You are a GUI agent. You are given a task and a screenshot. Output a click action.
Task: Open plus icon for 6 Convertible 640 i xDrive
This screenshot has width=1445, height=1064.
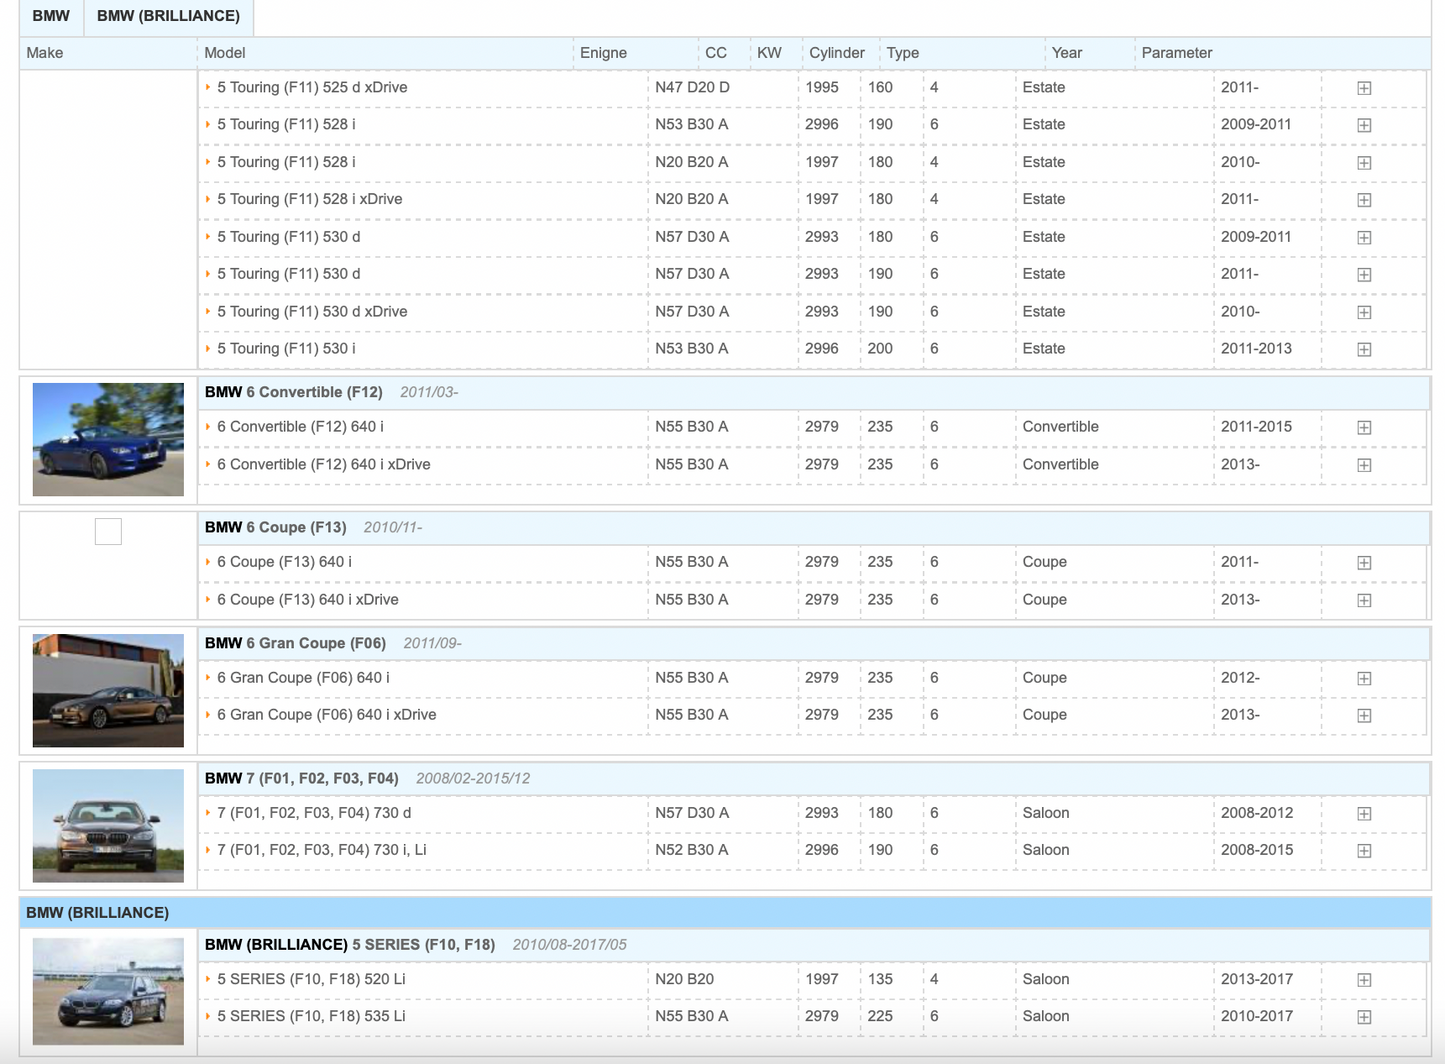click(x=1364, y=465)
